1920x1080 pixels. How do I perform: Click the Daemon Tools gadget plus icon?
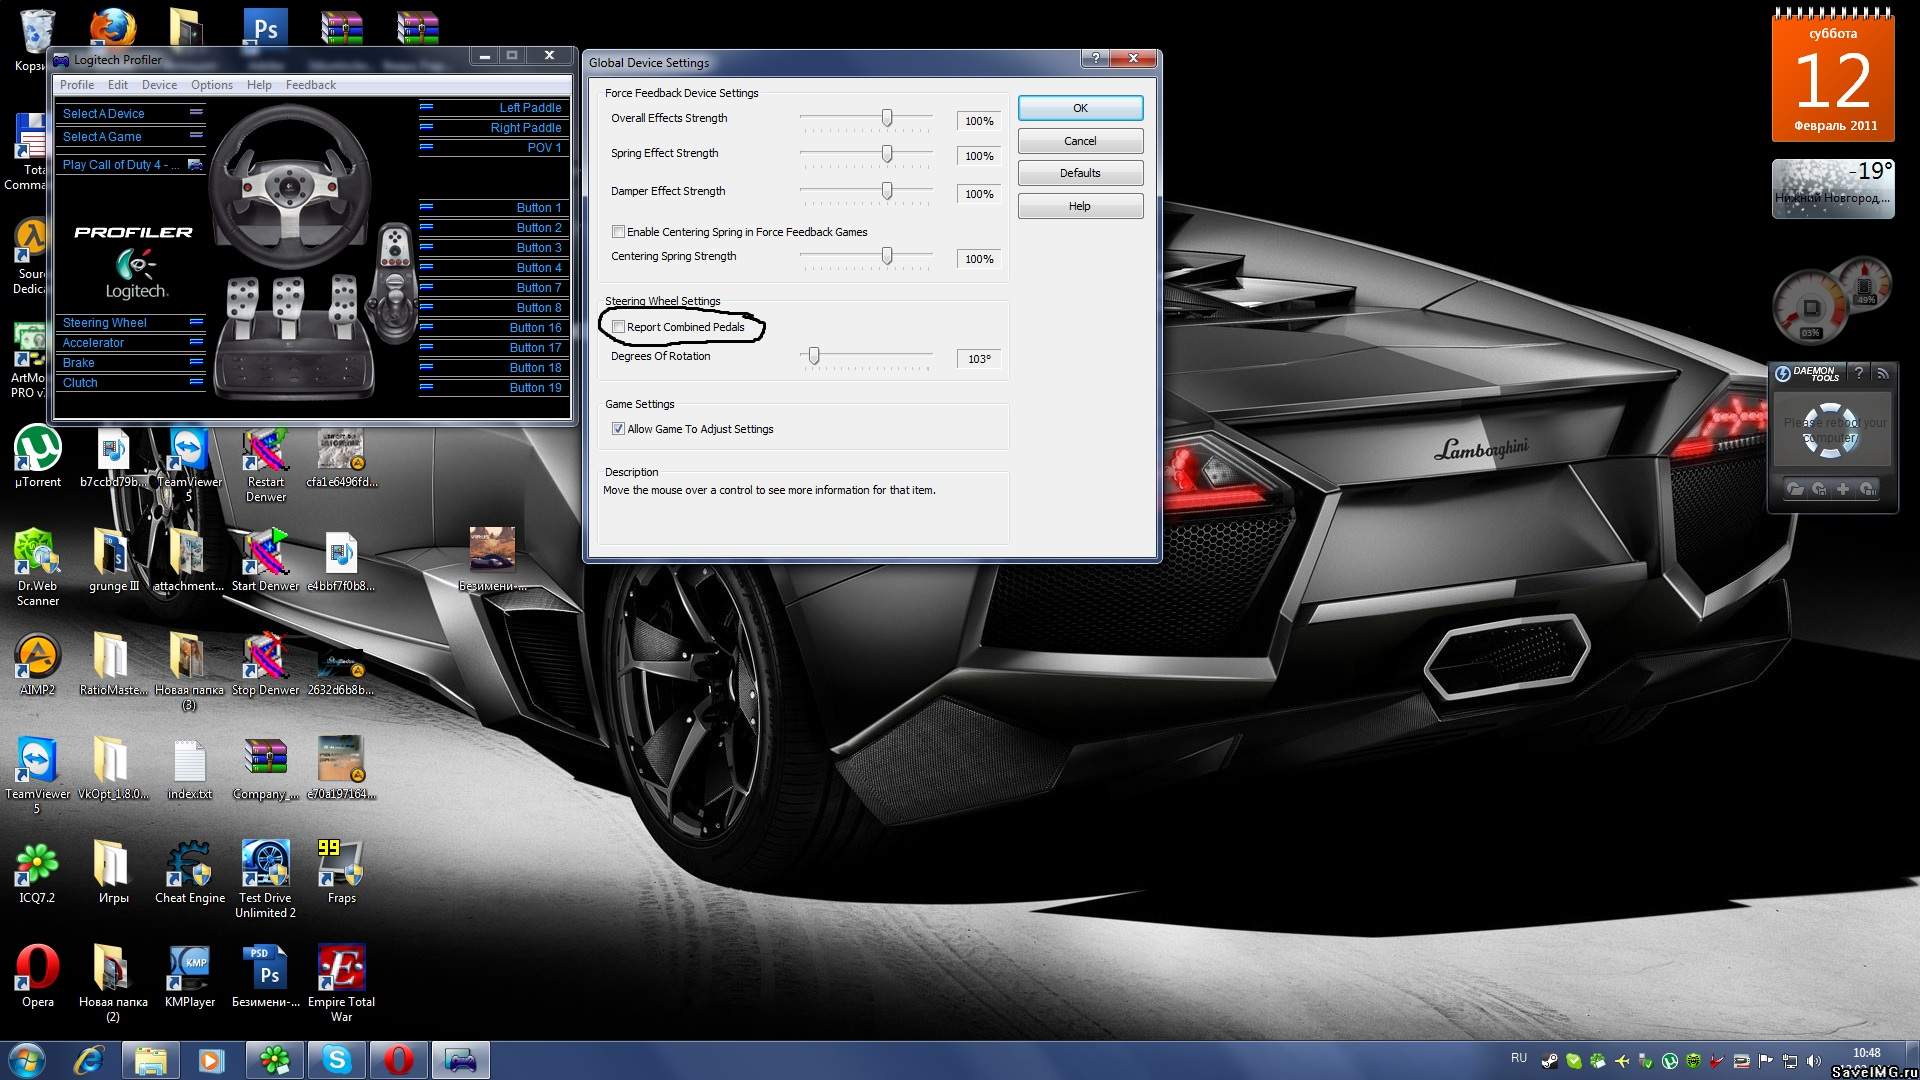(1842, 489)
